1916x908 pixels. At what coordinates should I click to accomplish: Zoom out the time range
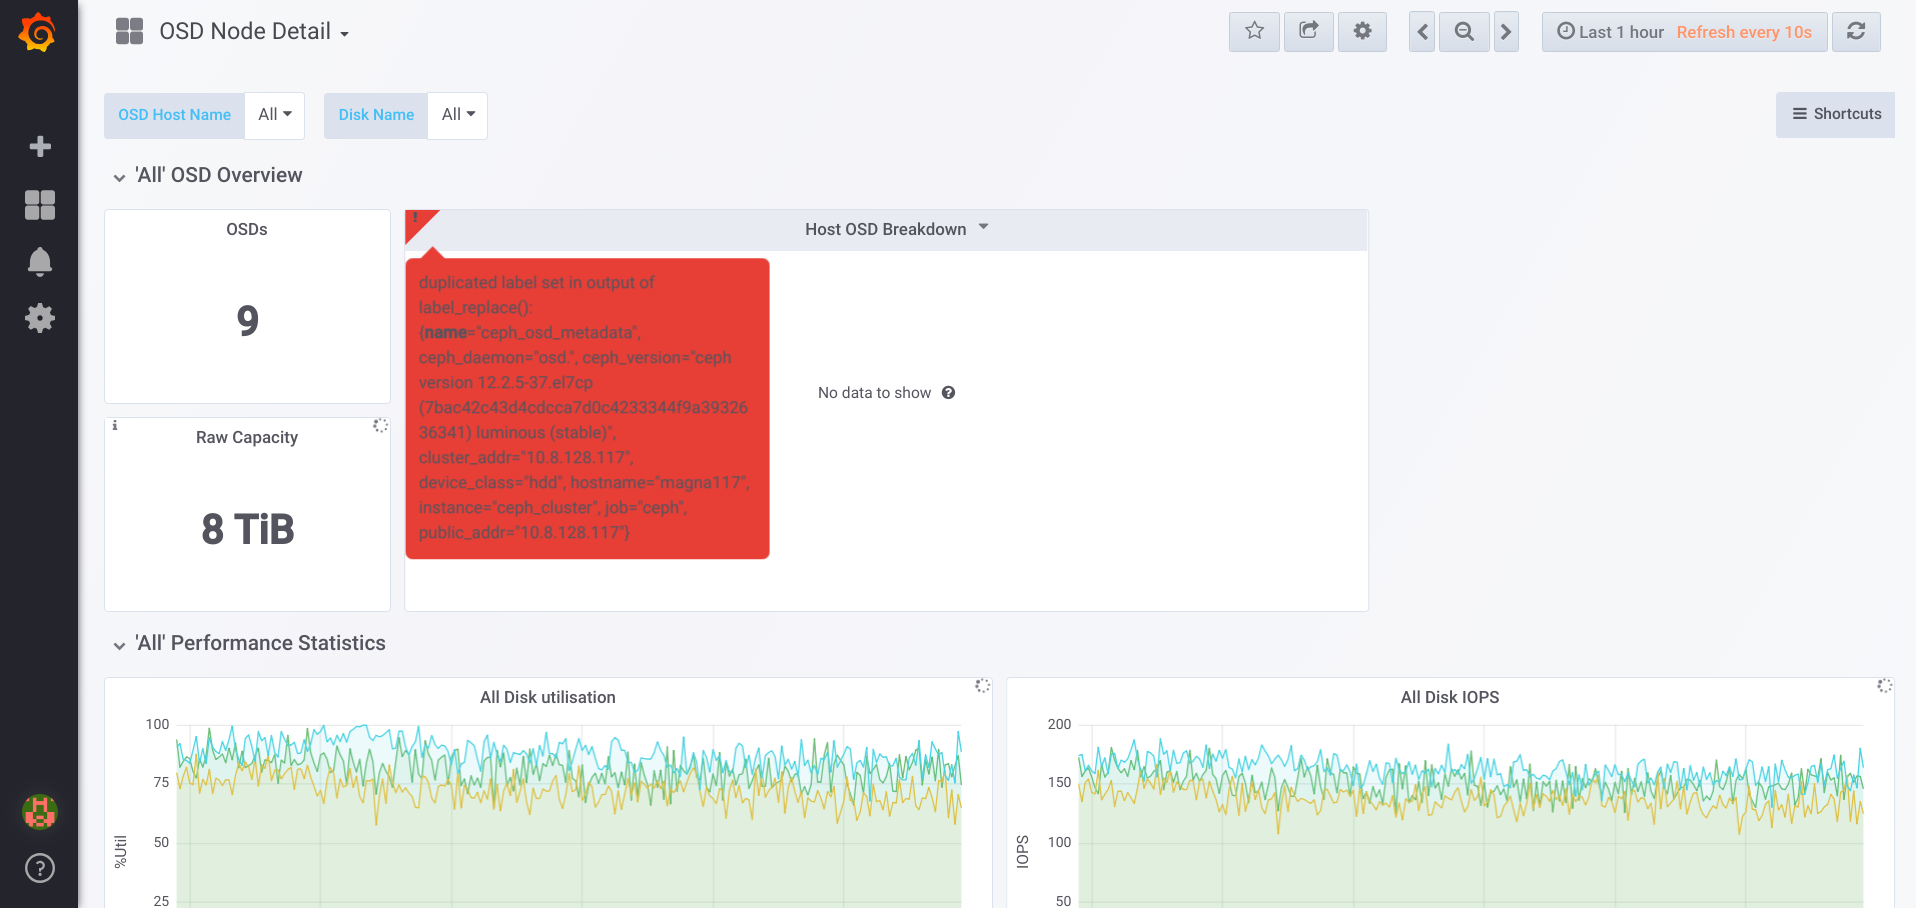(1464, 31)
